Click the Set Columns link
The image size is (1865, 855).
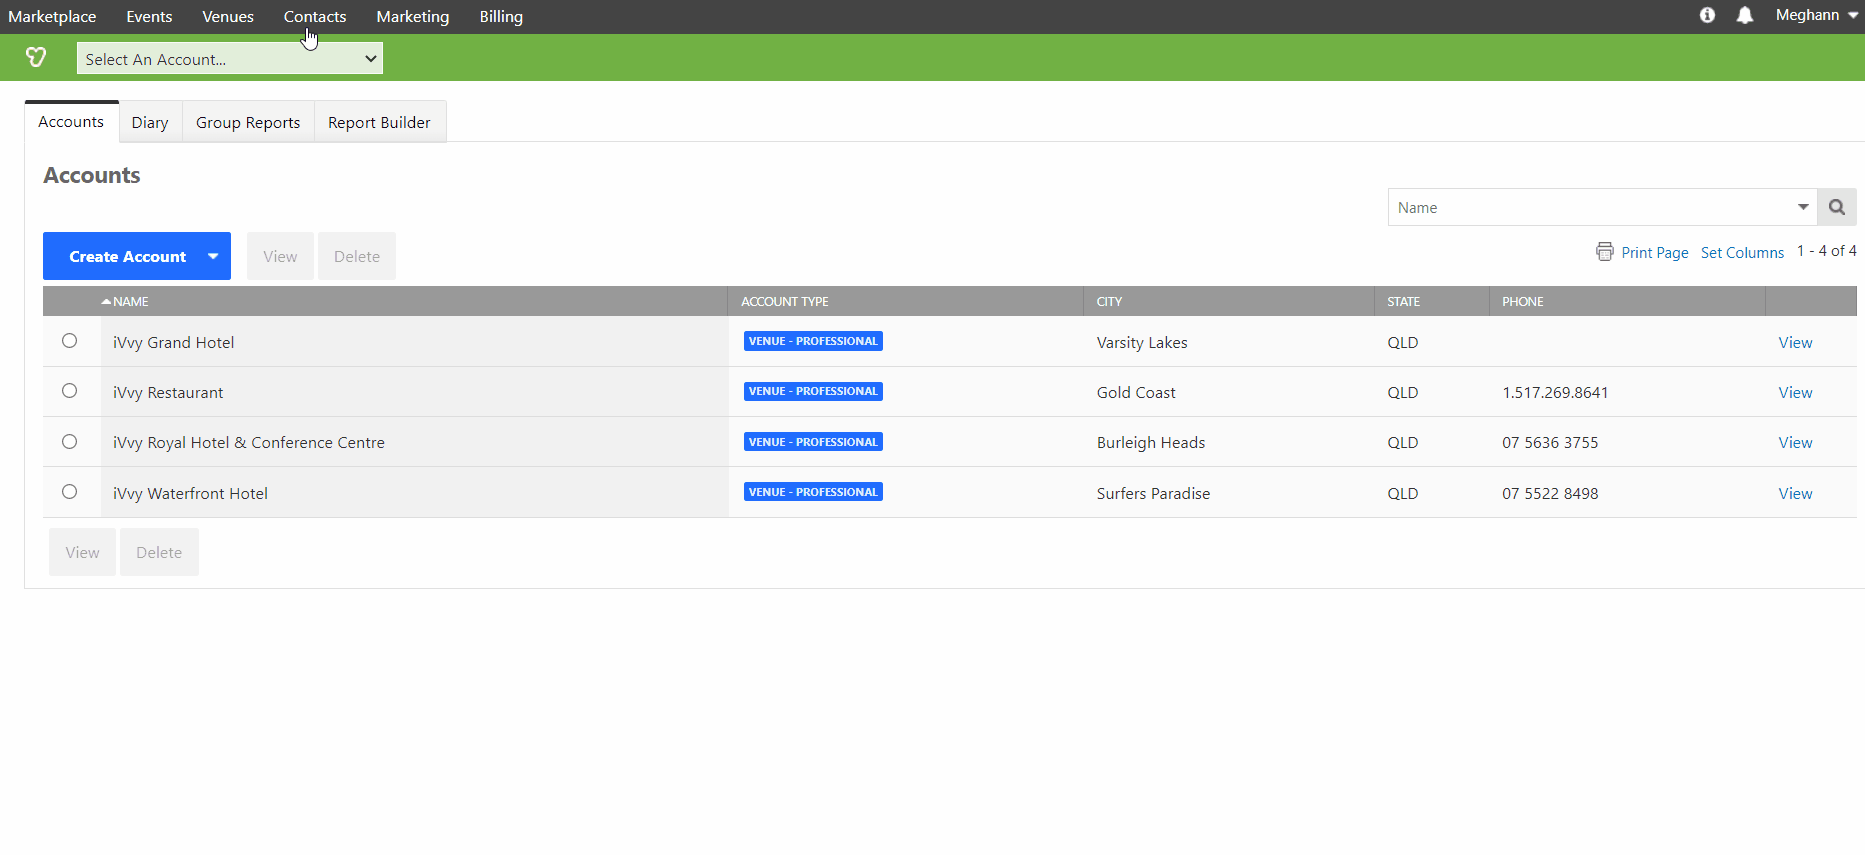1742,253
